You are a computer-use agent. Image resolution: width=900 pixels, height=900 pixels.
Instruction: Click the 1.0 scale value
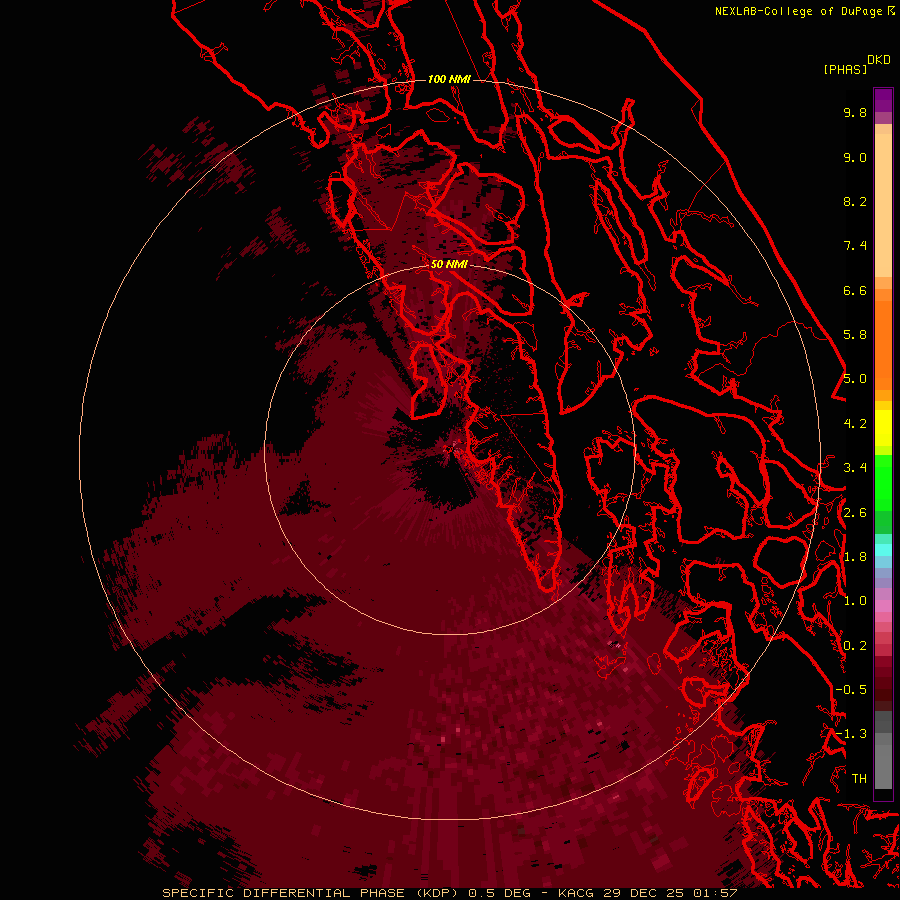[x=855, y=601]
